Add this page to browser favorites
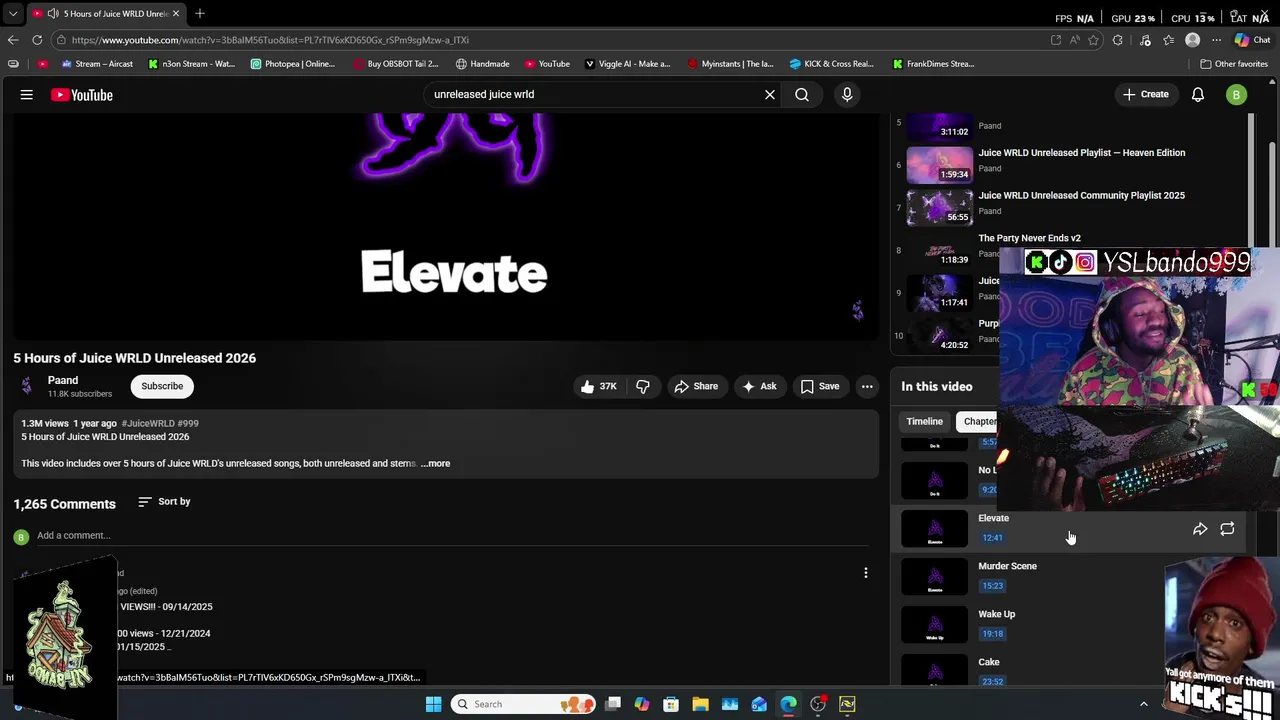This screenshot has width=1280, height=720. click(x=1093, y=40)
